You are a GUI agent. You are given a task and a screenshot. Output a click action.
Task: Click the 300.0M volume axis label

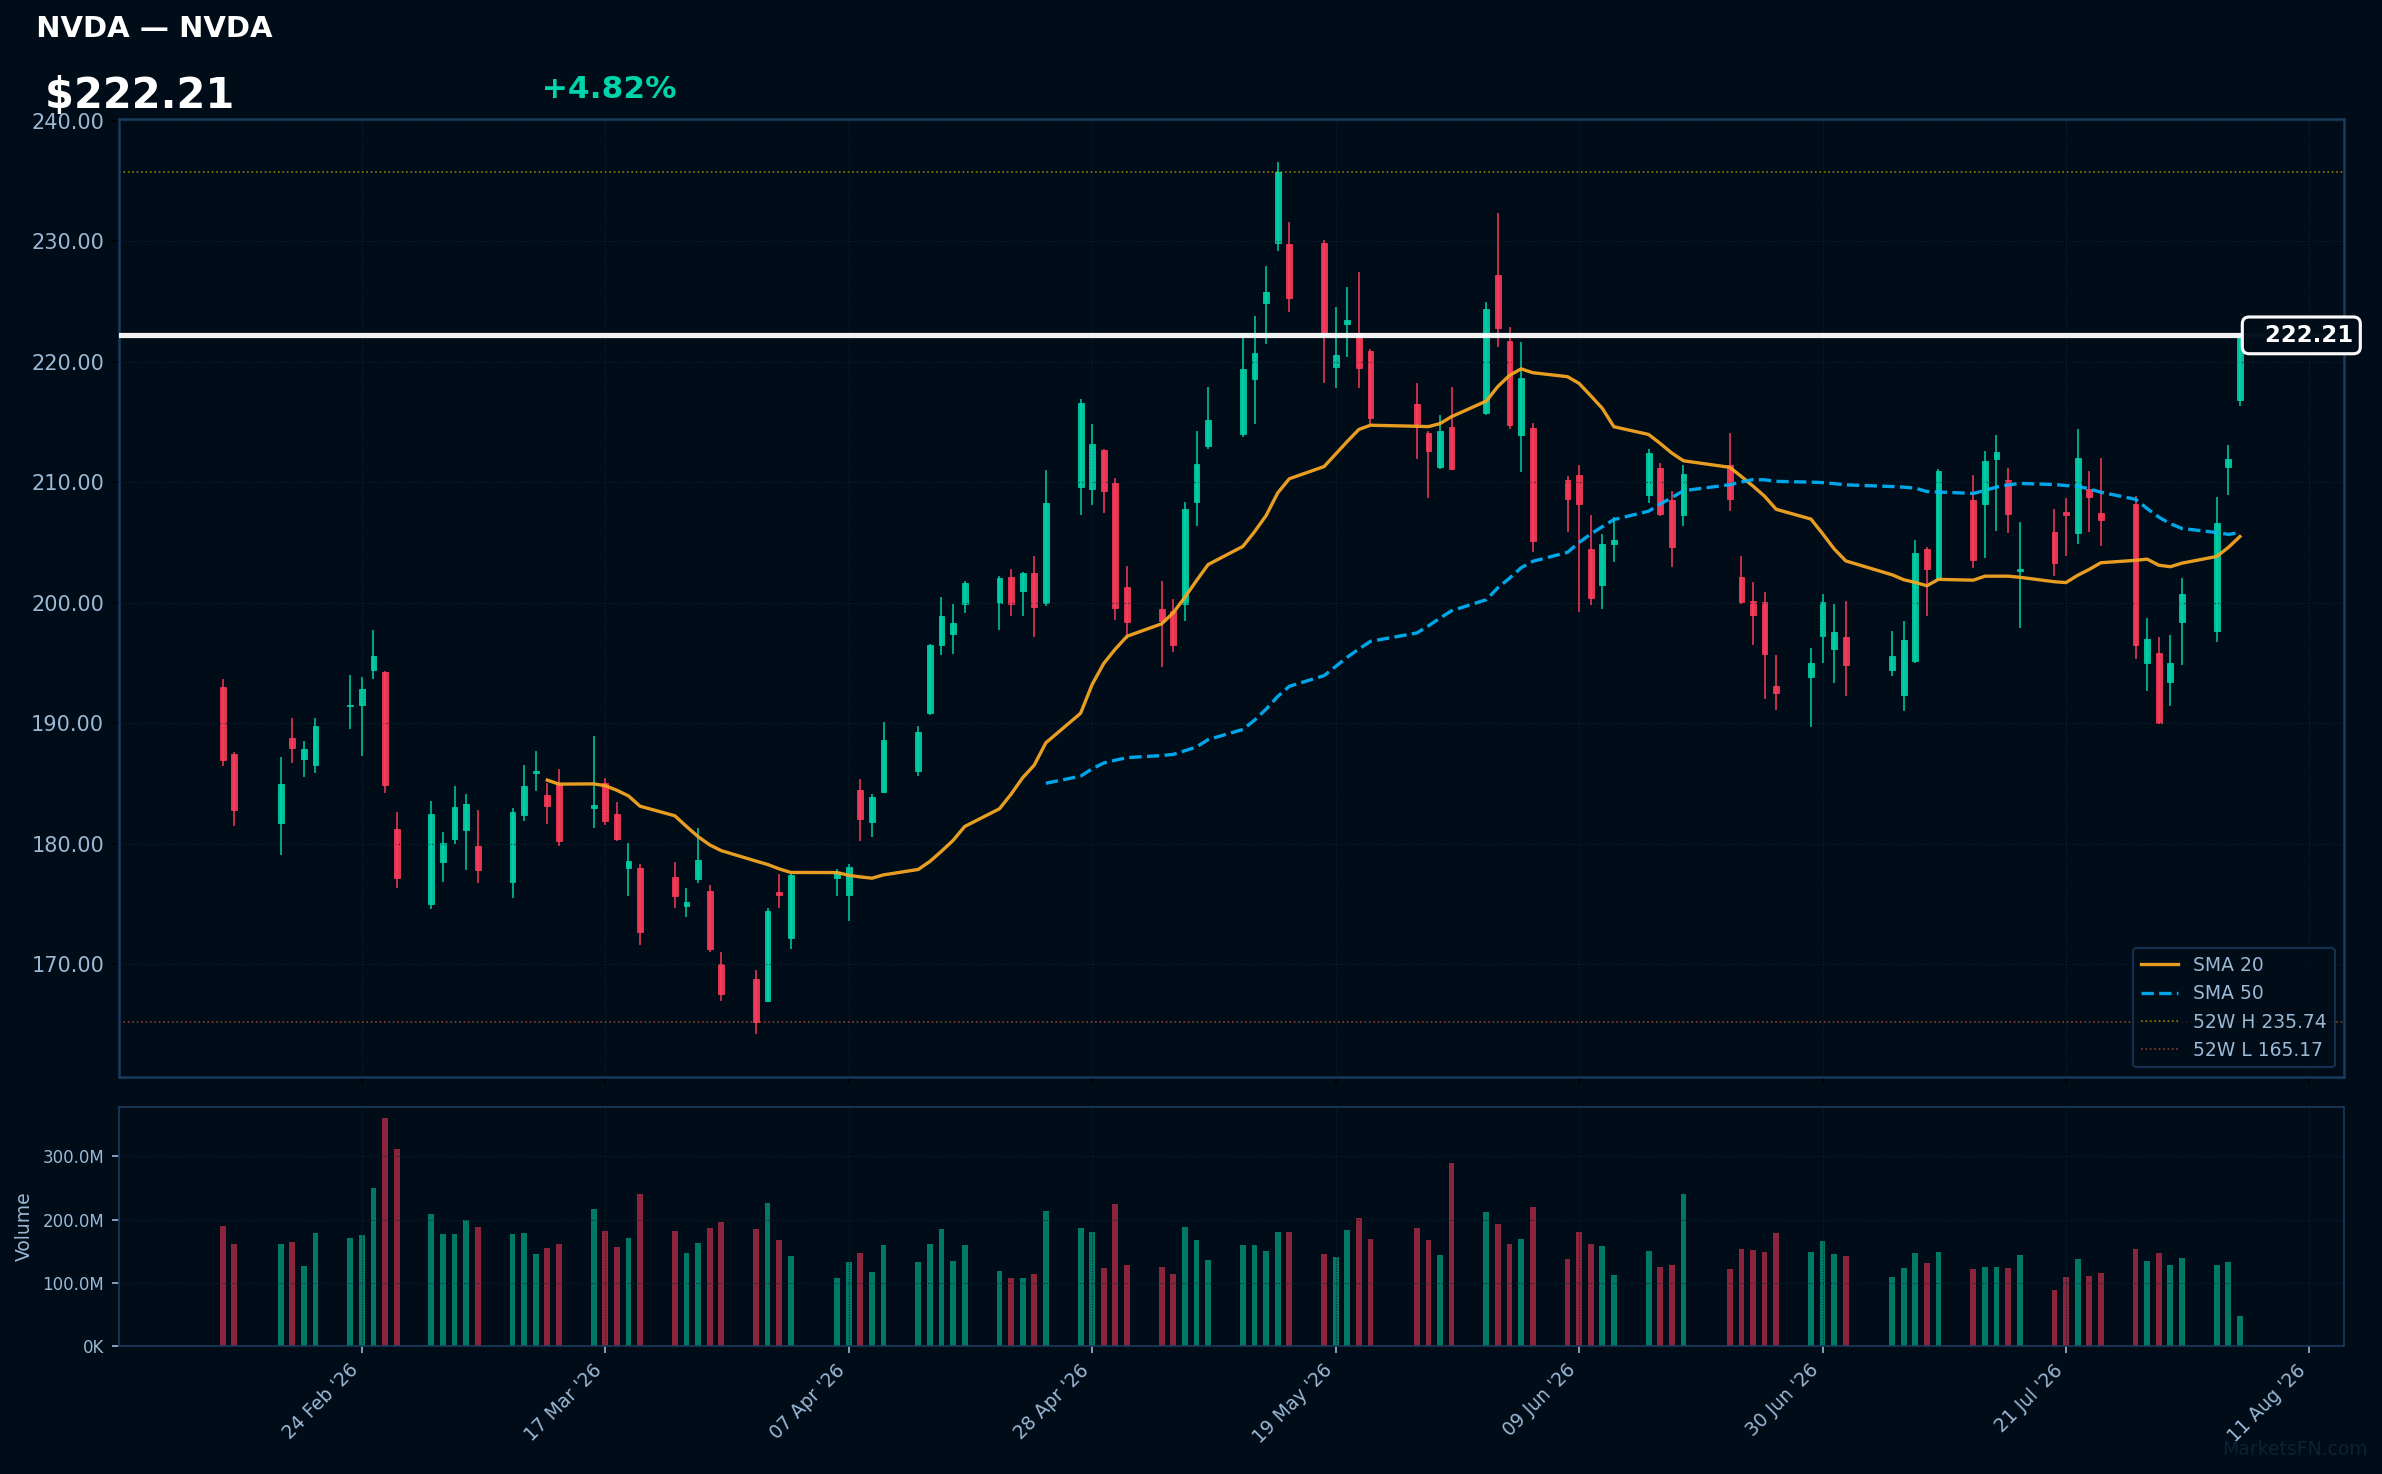click(x=73, y=1157)
